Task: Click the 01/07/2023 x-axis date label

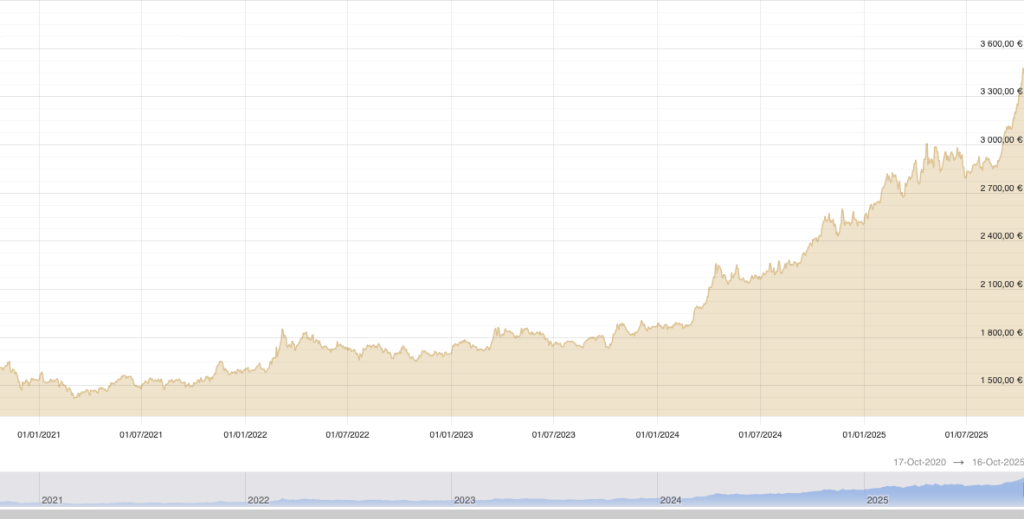Action: [553, 435]
